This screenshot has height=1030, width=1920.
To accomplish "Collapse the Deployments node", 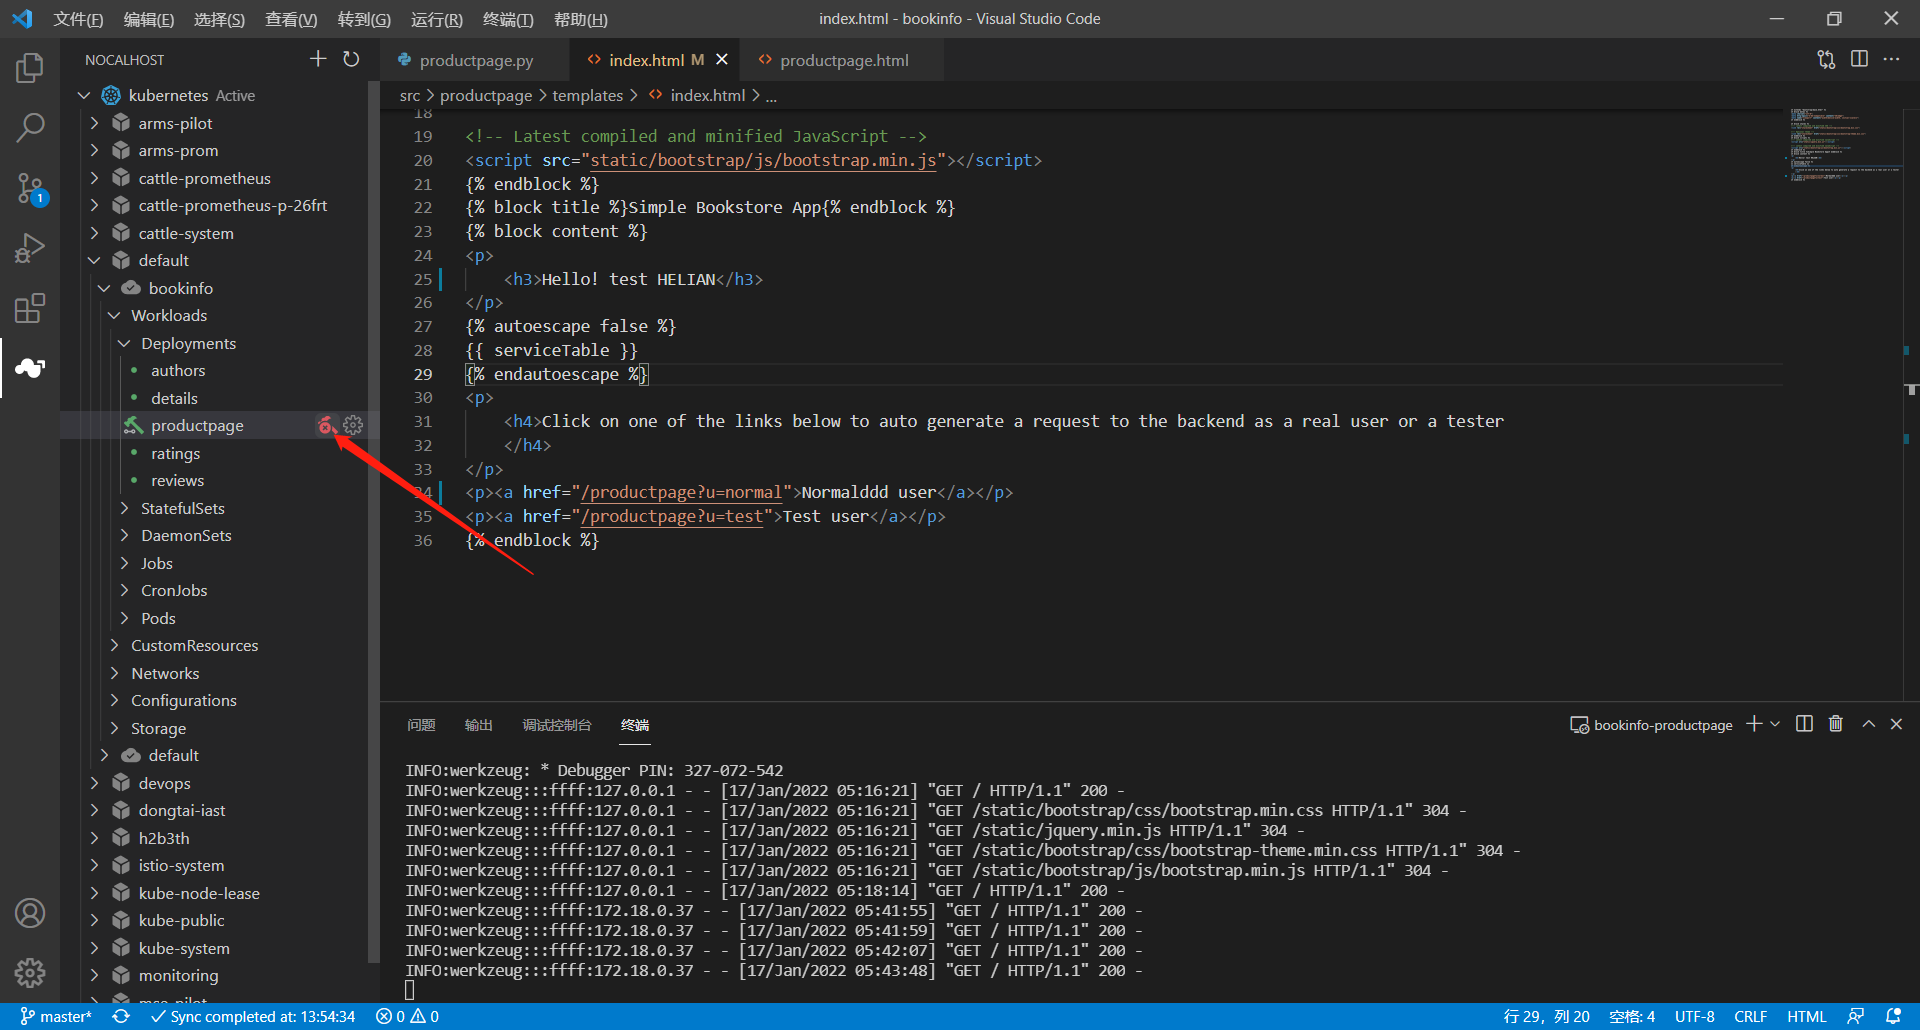I will (x=124, y=343).
